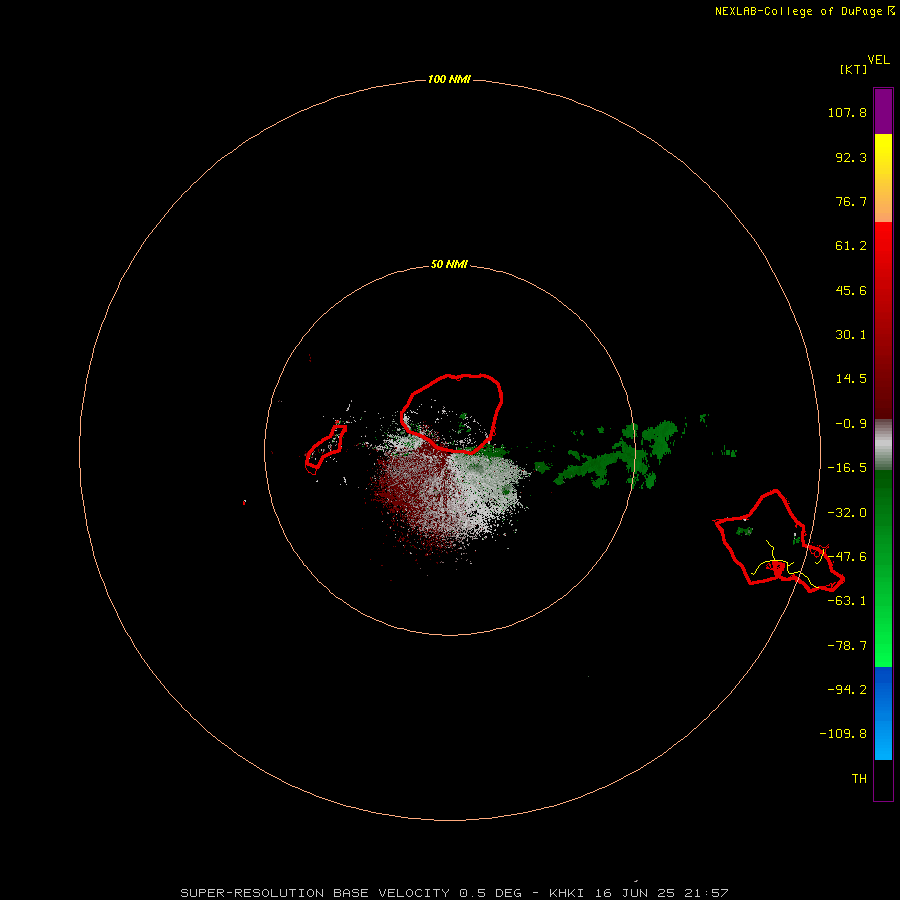Click the -109.8 velocity scale value
This screenshot has height=900, width=900.
(843, 734)
